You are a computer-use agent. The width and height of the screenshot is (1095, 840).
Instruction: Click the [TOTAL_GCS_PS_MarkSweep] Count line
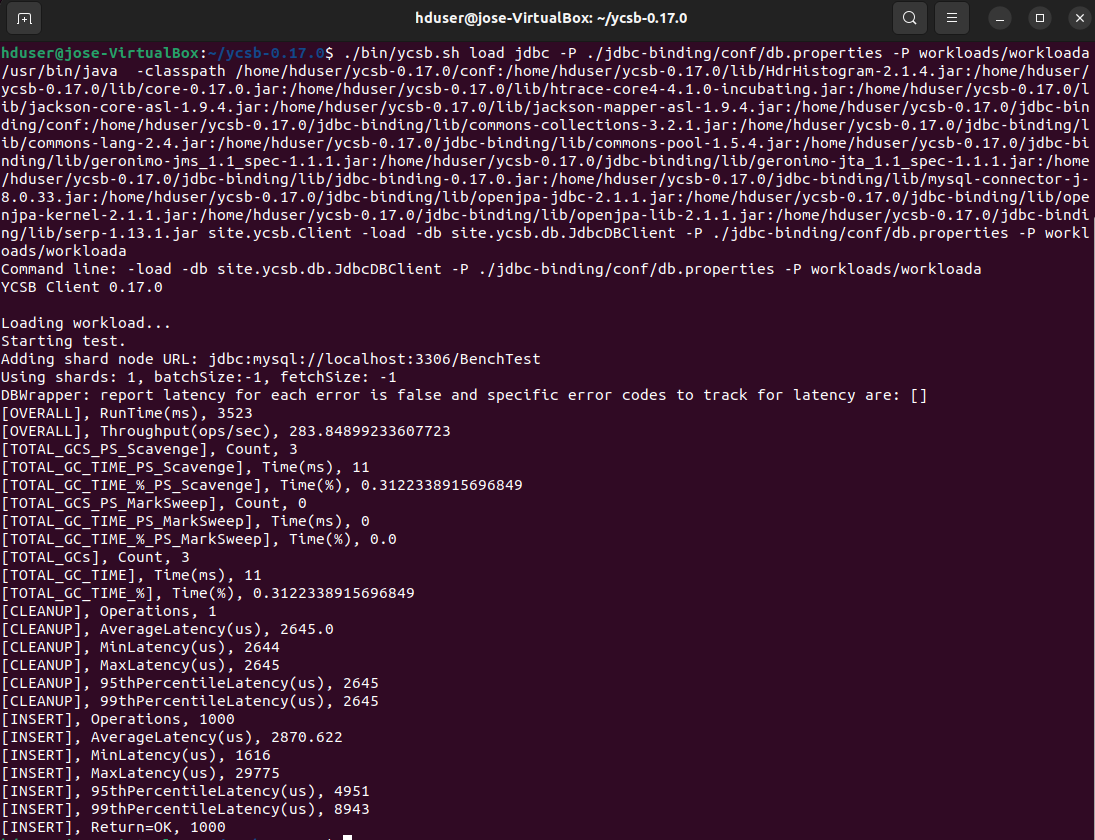(154, 503)
